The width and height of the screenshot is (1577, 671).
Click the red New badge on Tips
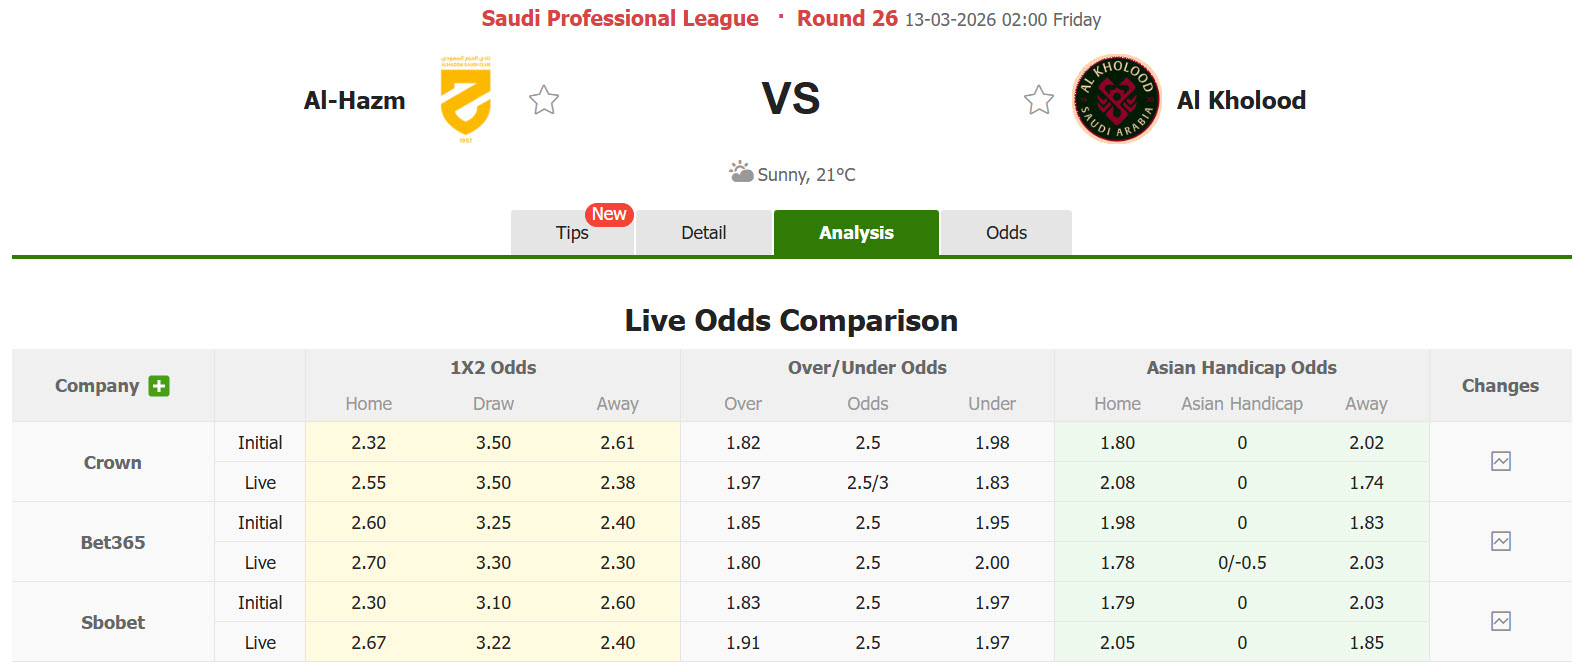click(609, 214)
